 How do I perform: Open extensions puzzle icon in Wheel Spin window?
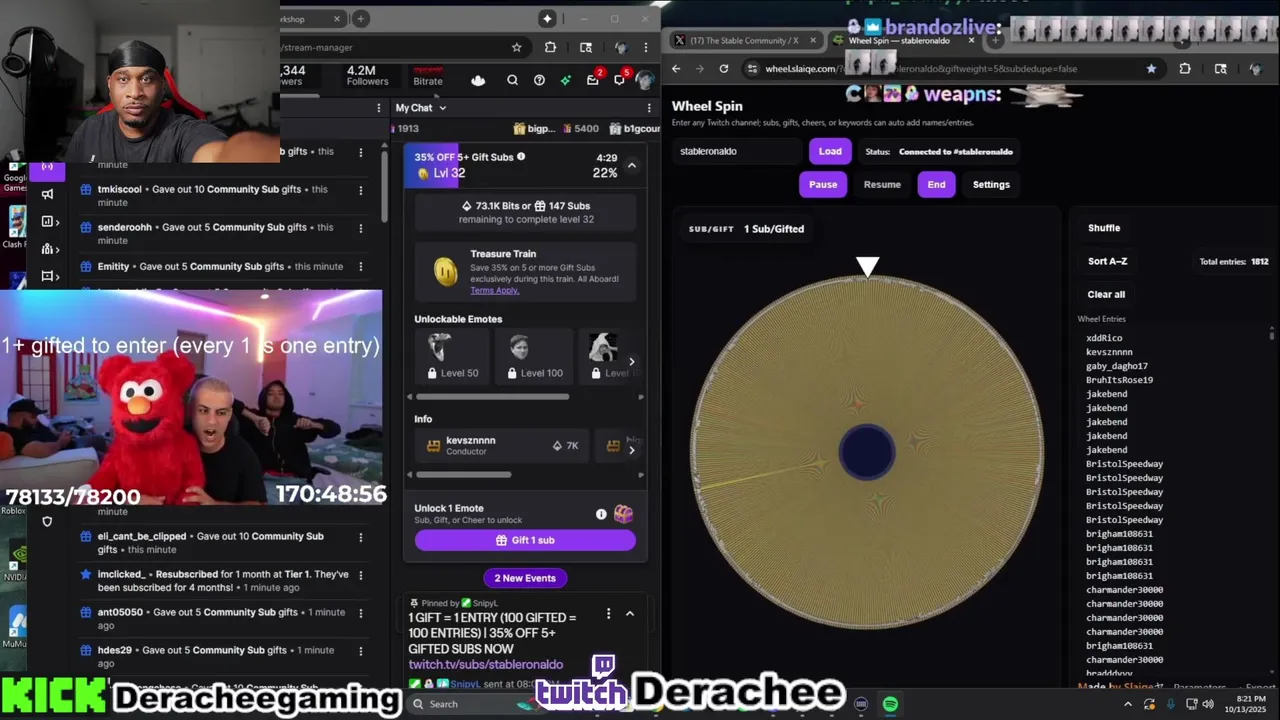point(1185,69)
